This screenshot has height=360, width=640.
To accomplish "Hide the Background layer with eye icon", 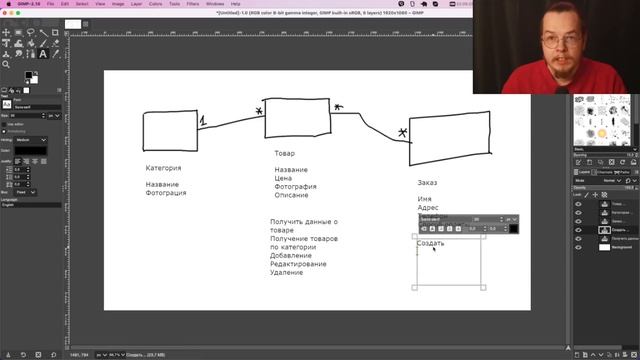I will tap(578, 247).
